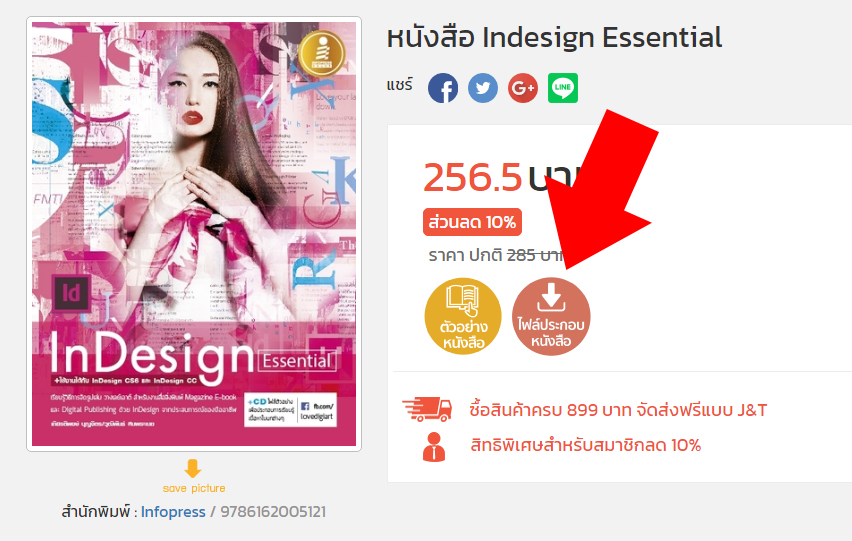Click the orange save picture arrow
The width and height of the screenshot is (852, 541).
tap(193, 468)
